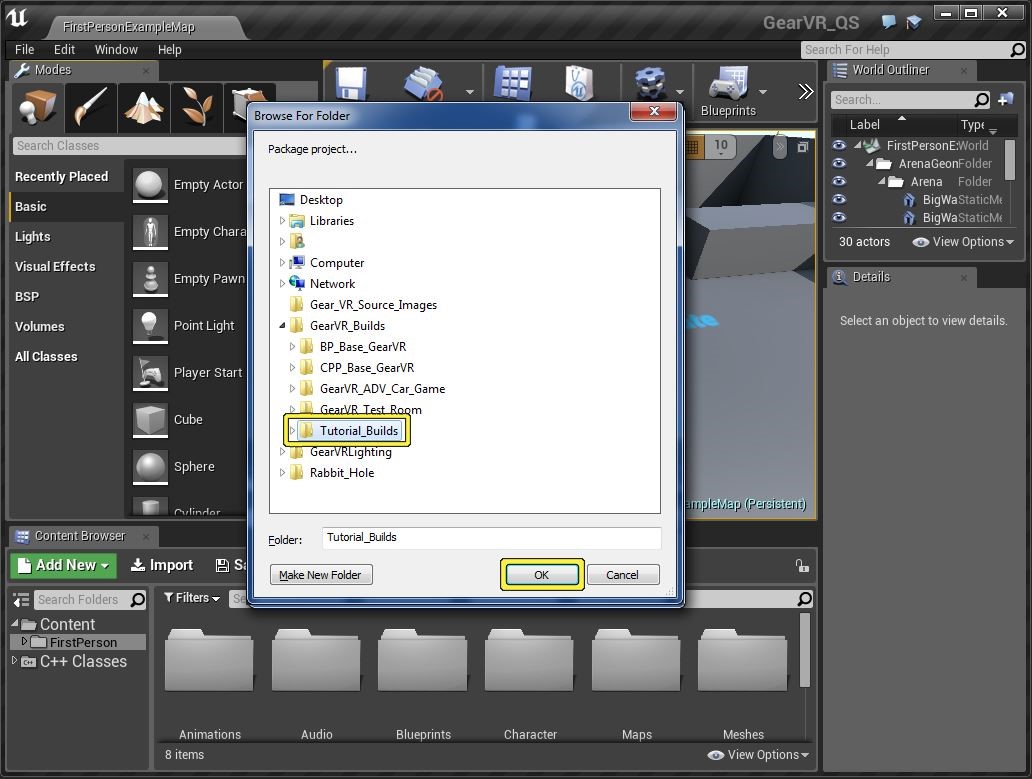Toggle visibility of Arena folder row
This screenshot has width=1032, height=779.
click(x=838, y=182)
